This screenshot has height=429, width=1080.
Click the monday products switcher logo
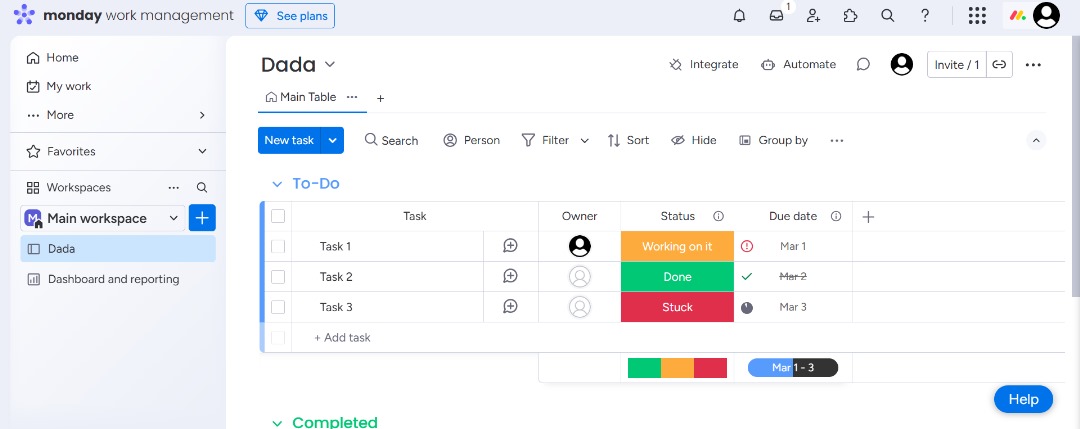(x=1017, y=15)
